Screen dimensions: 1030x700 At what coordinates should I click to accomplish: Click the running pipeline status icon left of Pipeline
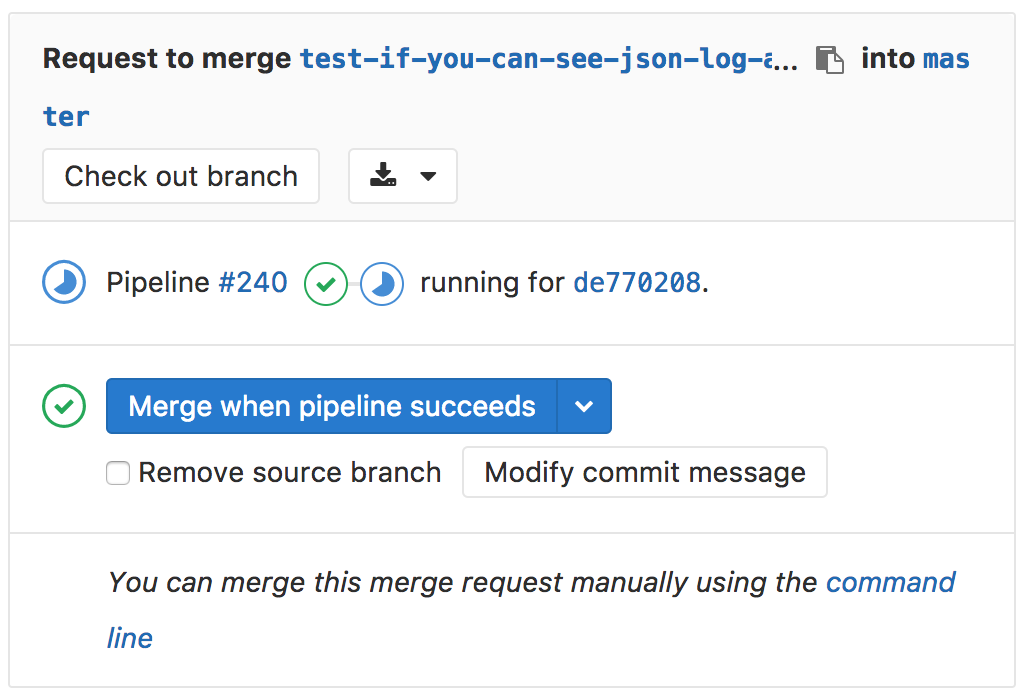(64, 283)
